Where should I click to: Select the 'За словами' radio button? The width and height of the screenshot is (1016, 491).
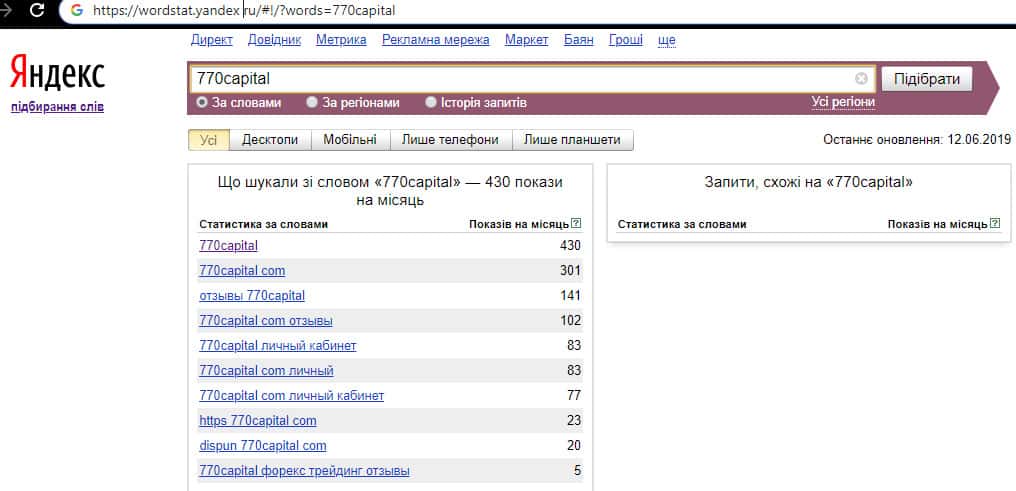(x=202, y=102)
